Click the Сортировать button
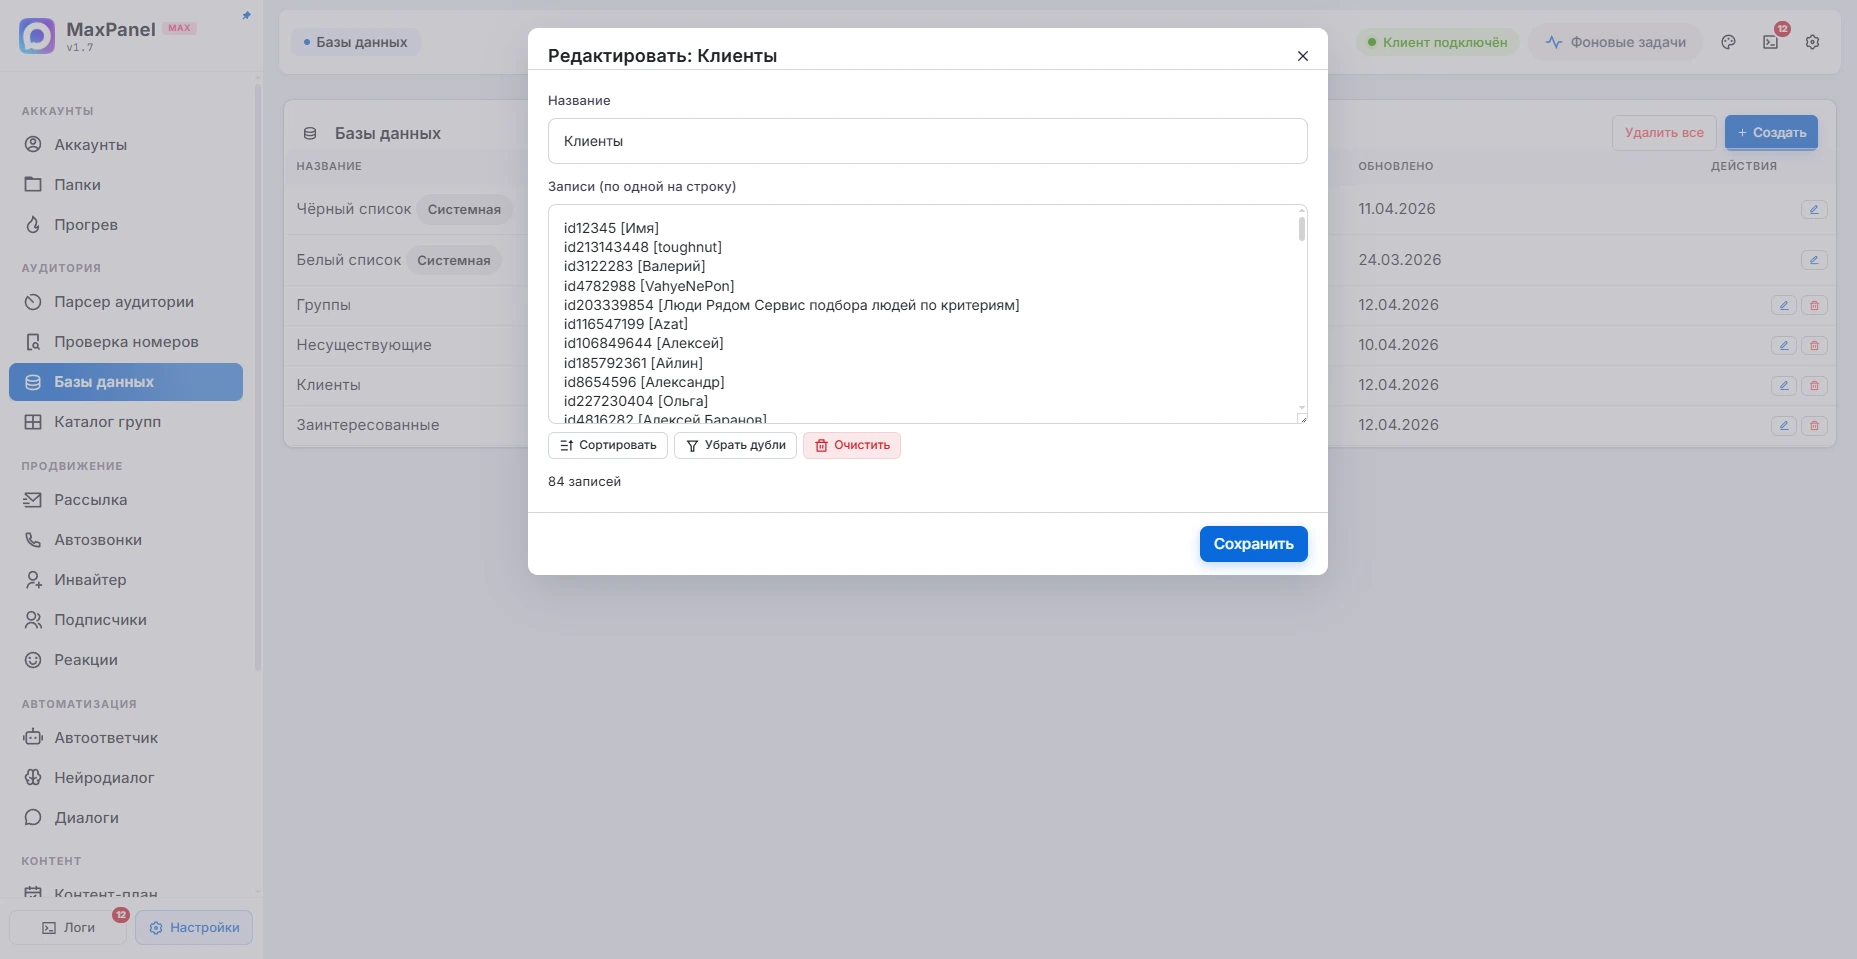The width and height of the screenshot is (1857, 959). [608, 445]
